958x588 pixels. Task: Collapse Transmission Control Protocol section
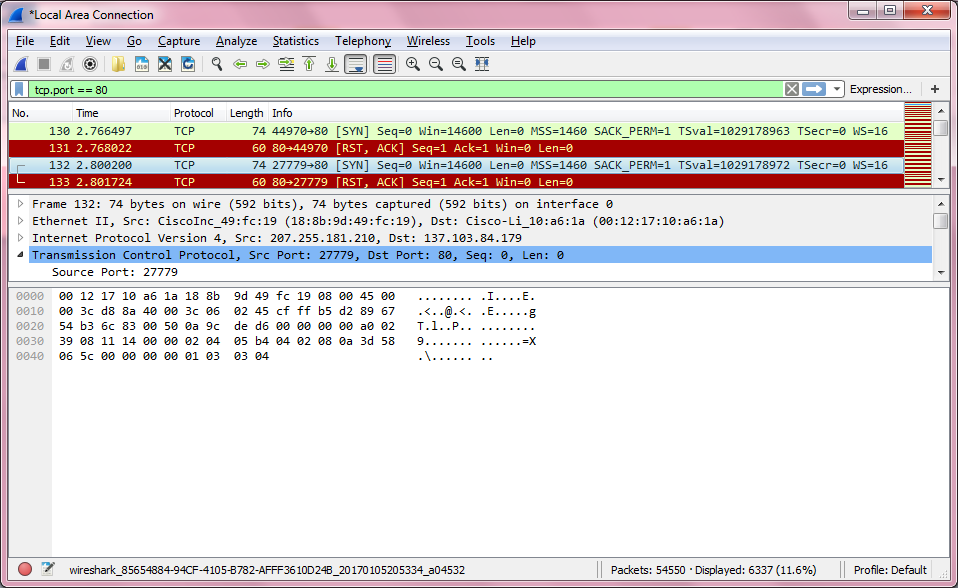pos(20,255)
